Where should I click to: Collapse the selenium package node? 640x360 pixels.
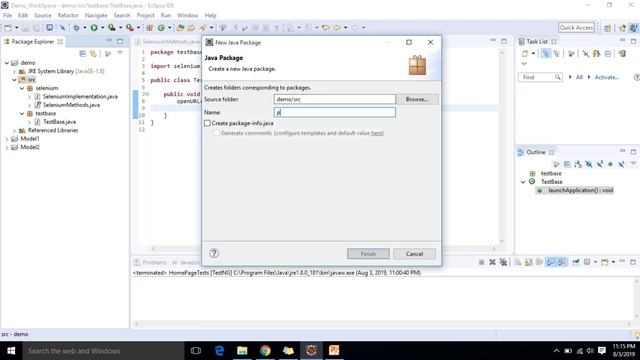tap(22, 88)
